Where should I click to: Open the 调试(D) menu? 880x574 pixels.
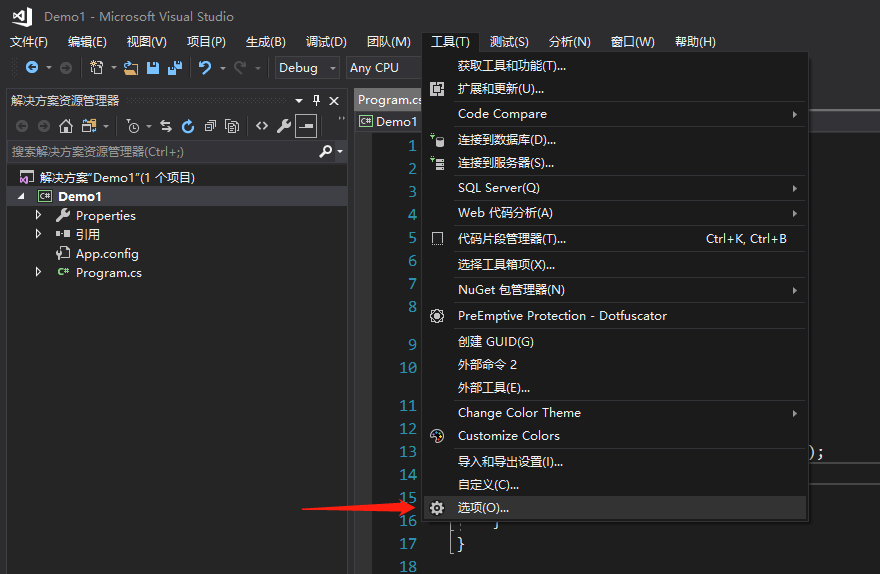point(326,42)
